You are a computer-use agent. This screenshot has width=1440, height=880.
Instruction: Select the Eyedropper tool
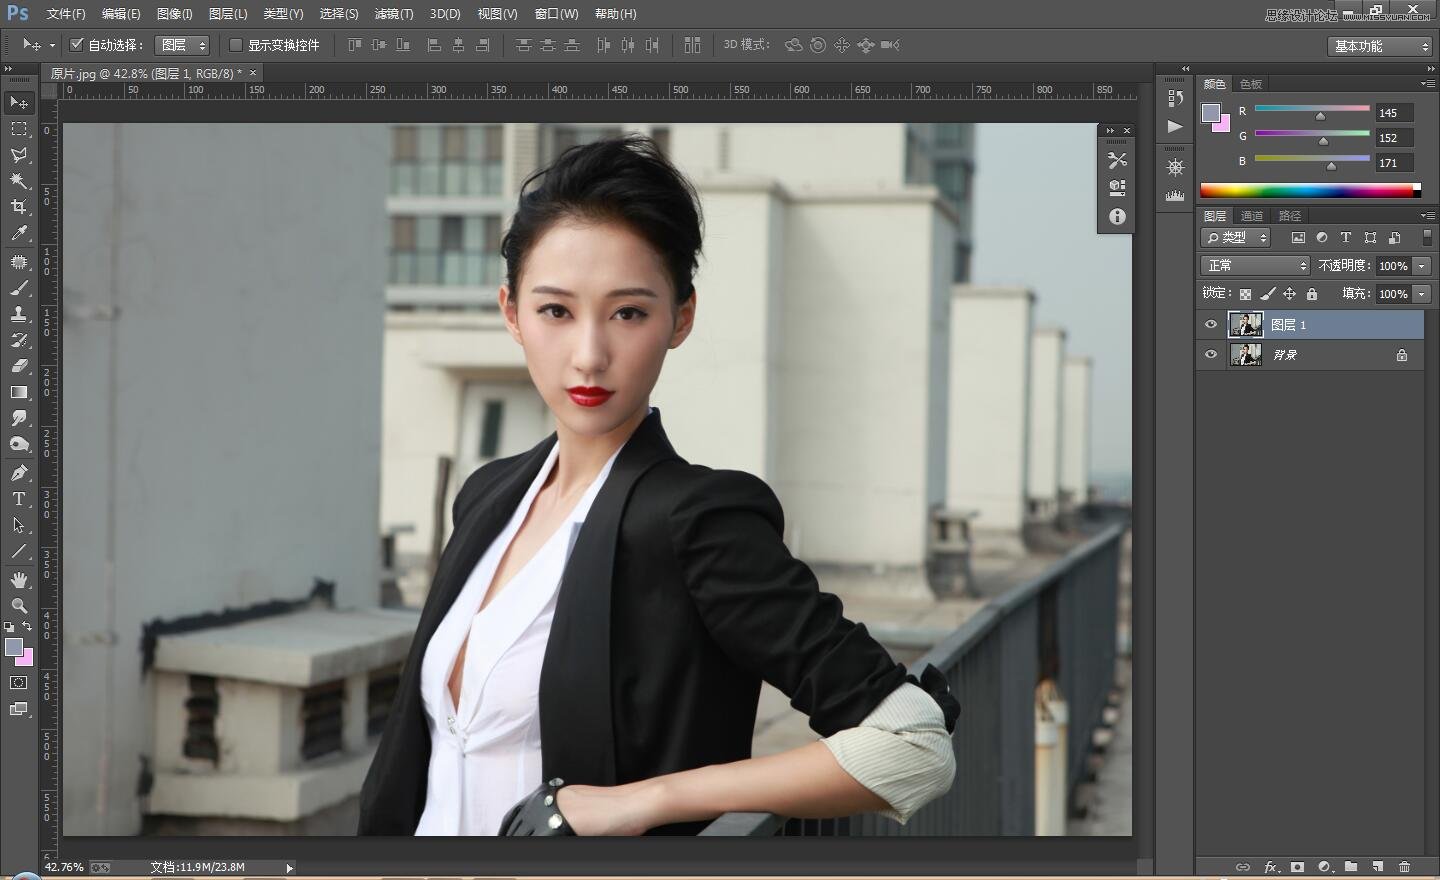coord(19,234)
